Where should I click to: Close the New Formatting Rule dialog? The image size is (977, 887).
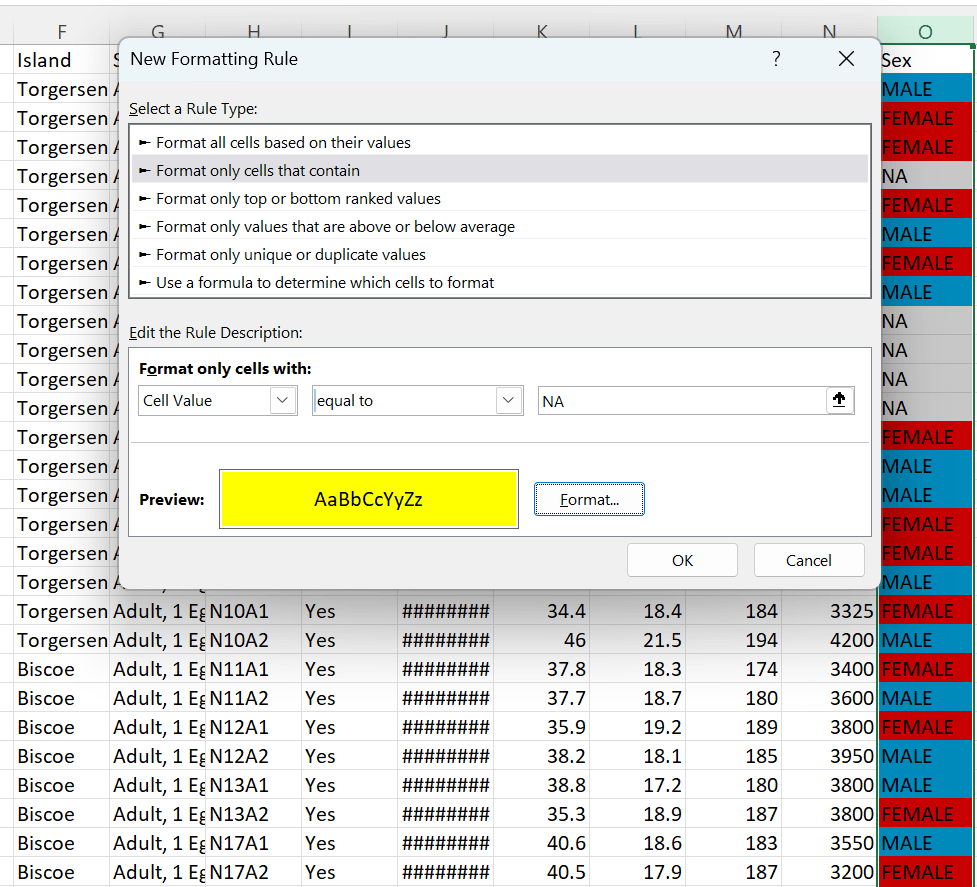tap(846, 58)
